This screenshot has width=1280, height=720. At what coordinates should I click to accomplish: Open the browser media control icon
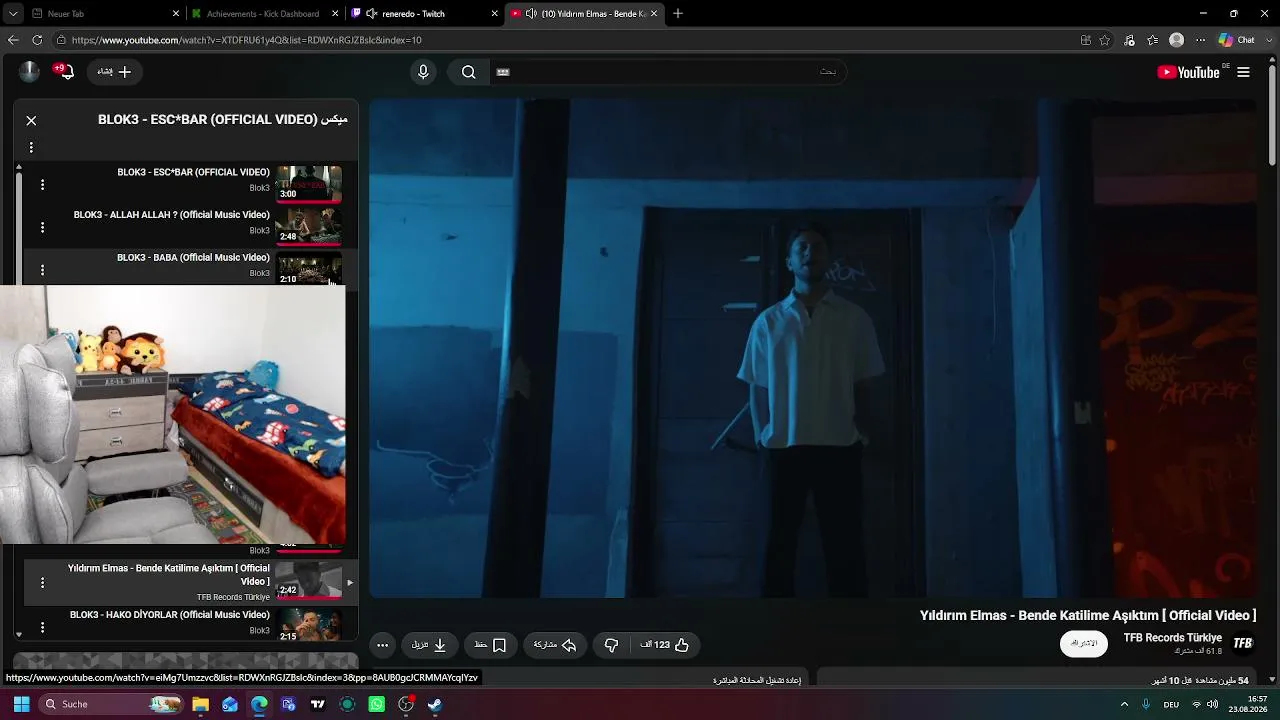coord(1129,40)
